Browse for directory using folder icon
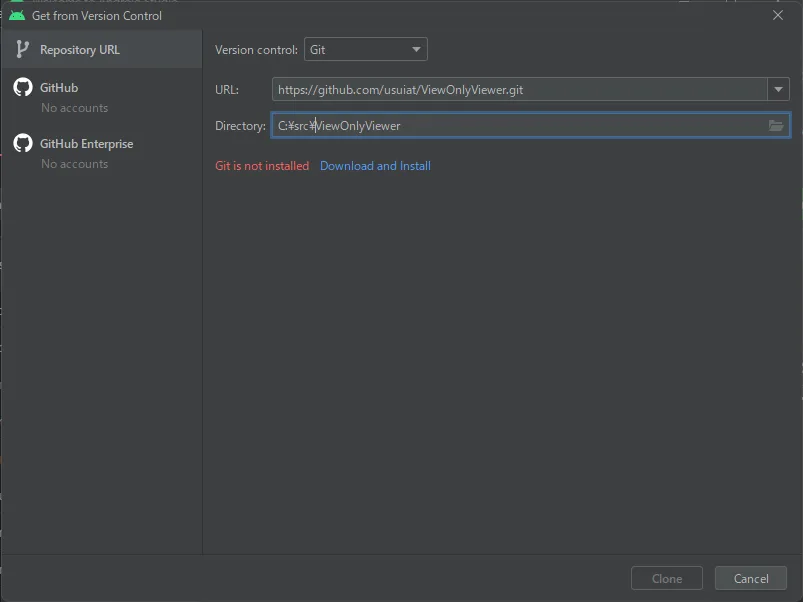 [776, 125]
